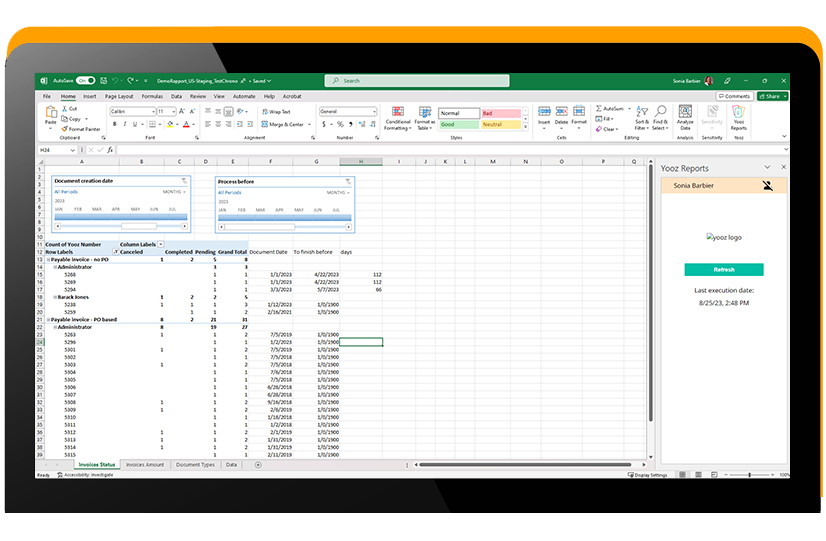This screenshot has height=541, width=826.
Task: Collapse the Barack Jones pivot group
Action: [x=55, y=297]
